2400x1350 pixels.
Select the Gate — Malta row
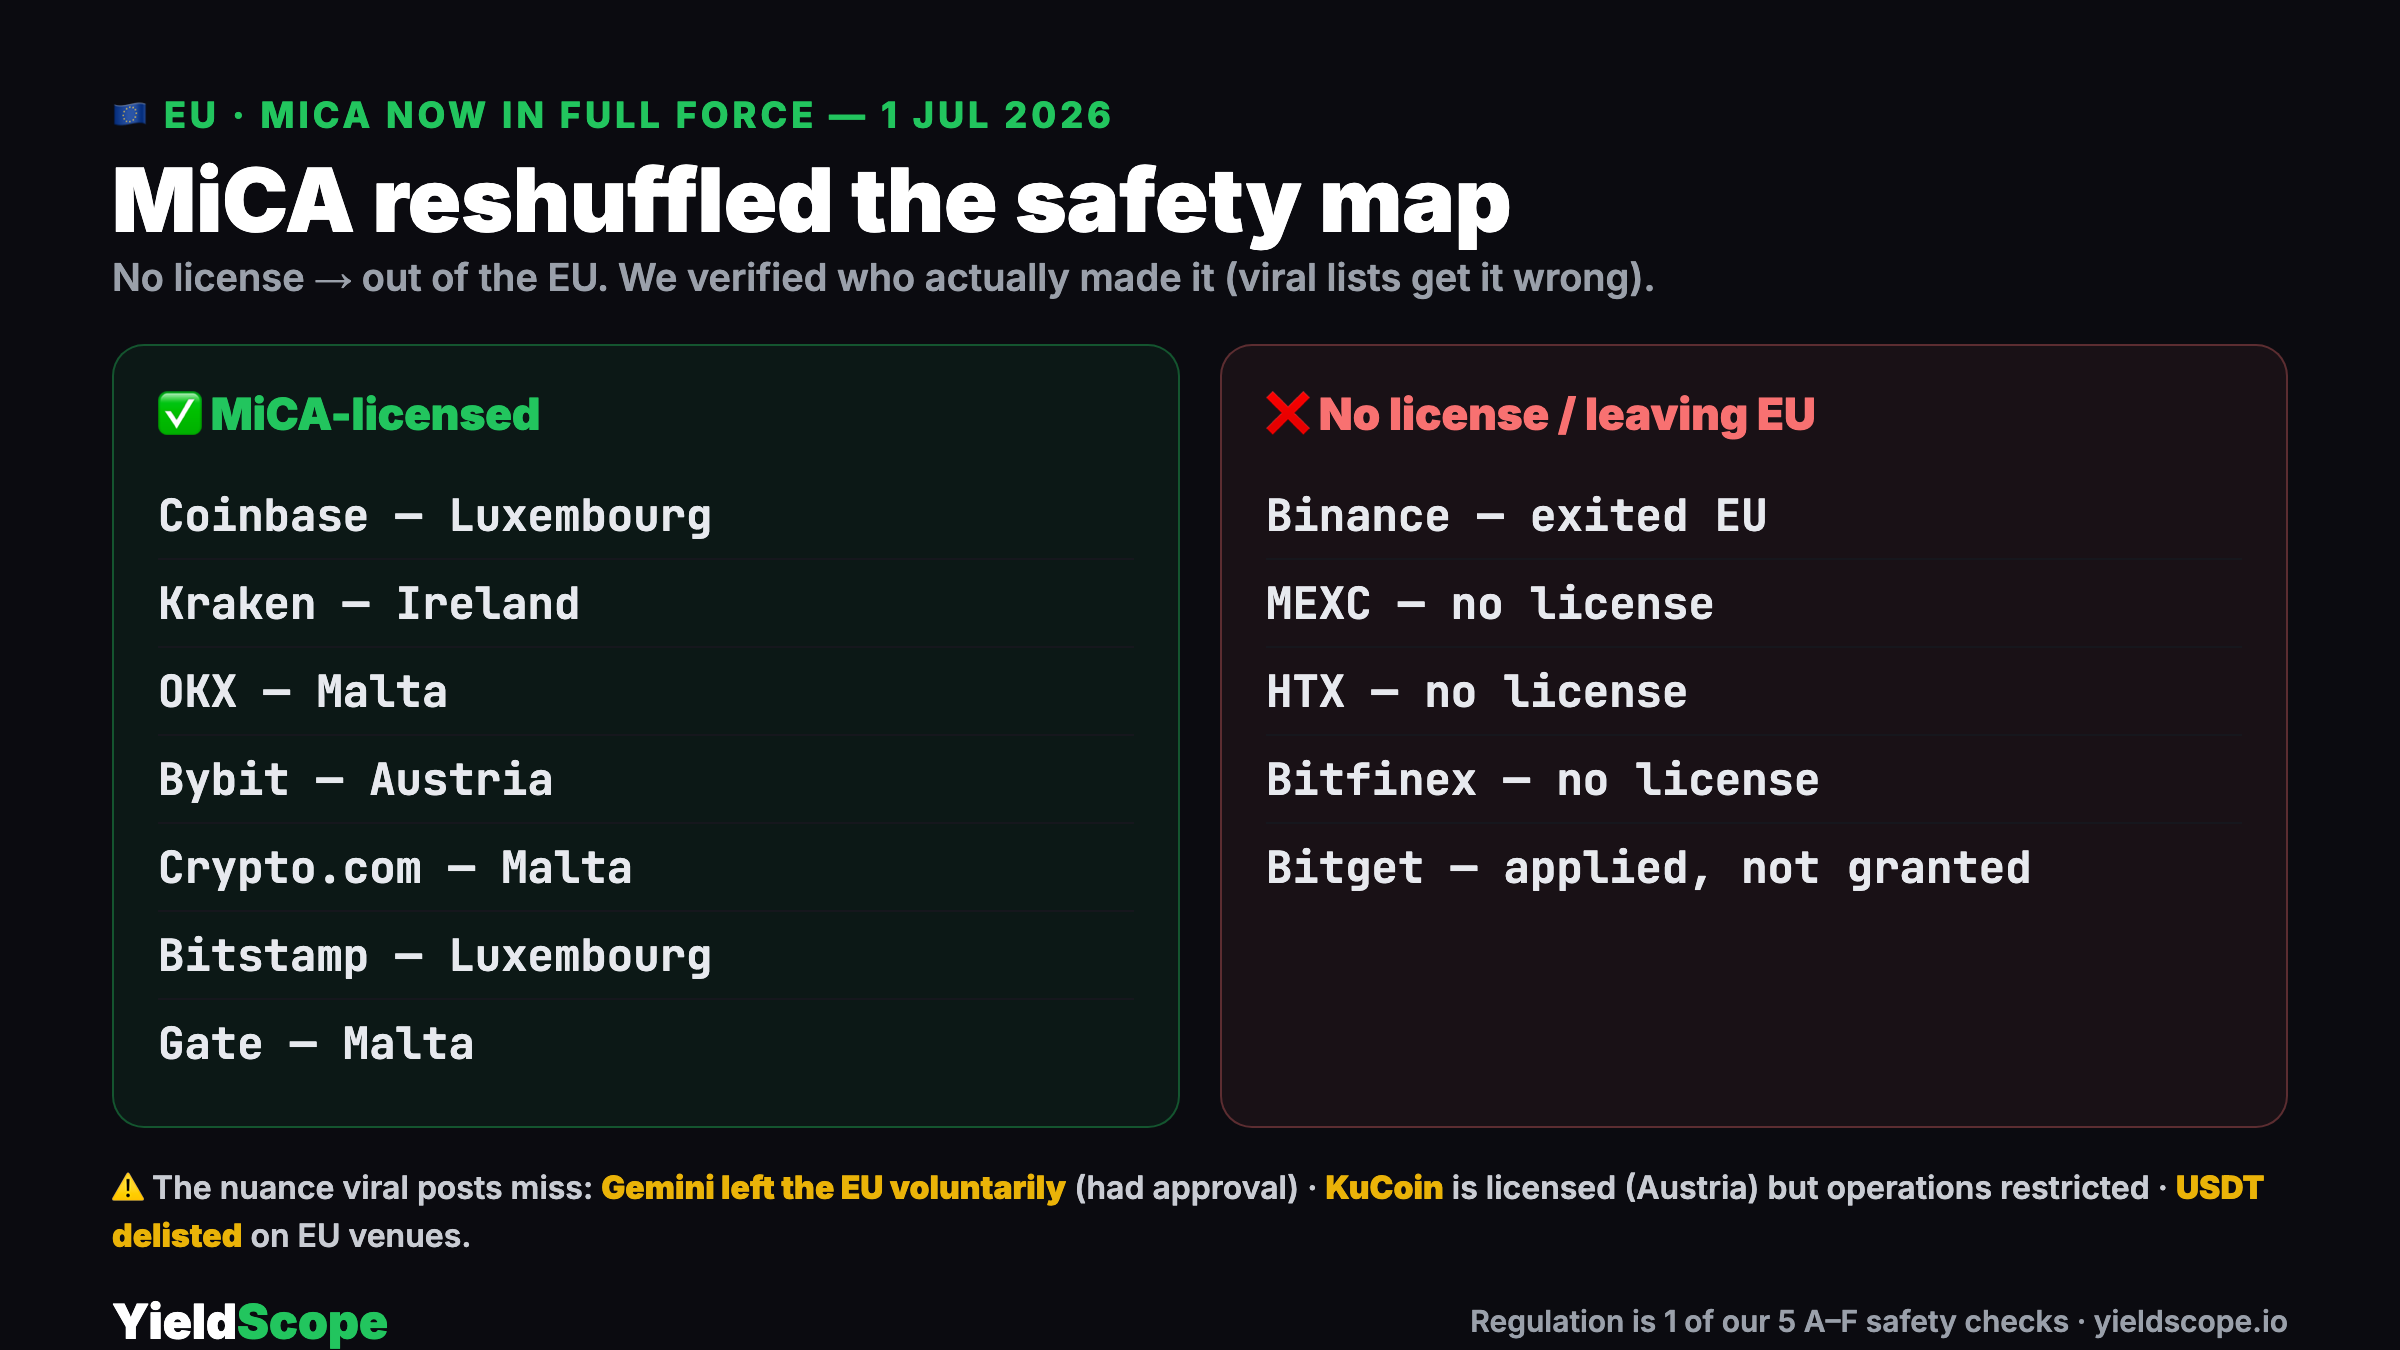coord(646,1044)
